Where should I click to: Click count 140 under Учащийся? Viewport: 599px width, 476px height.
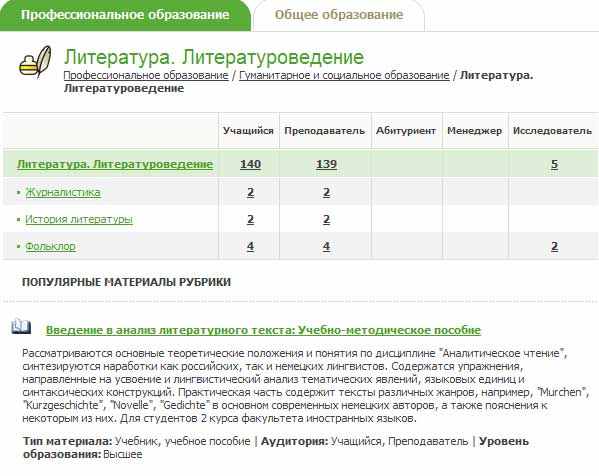250,164
